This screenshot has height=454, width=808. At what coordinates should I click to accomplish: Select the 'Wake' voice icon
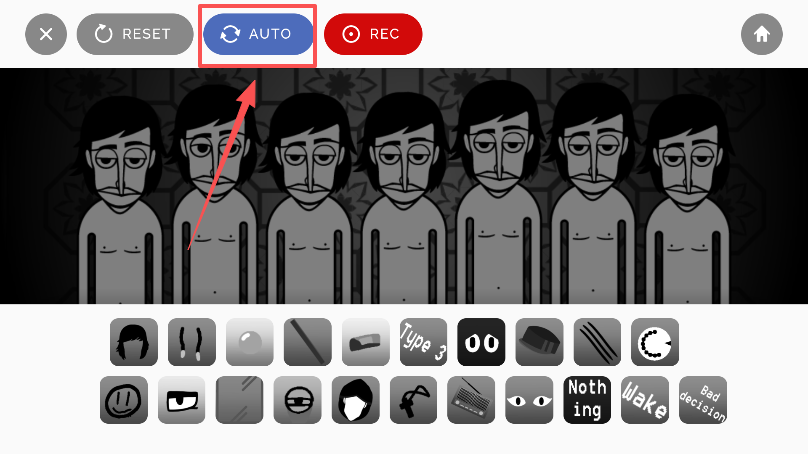645,400
